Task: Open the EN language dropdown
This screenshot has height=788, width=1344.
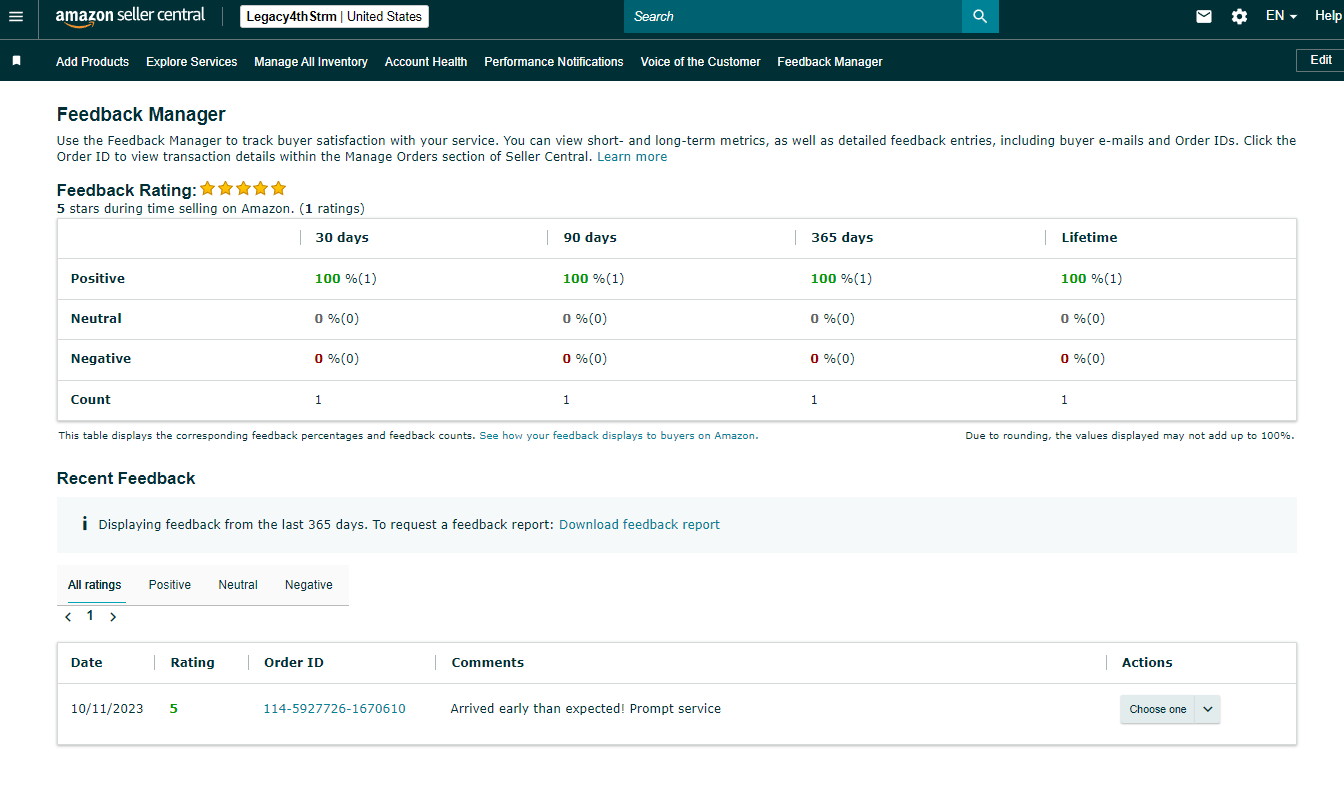Action: pos(1281,16)
